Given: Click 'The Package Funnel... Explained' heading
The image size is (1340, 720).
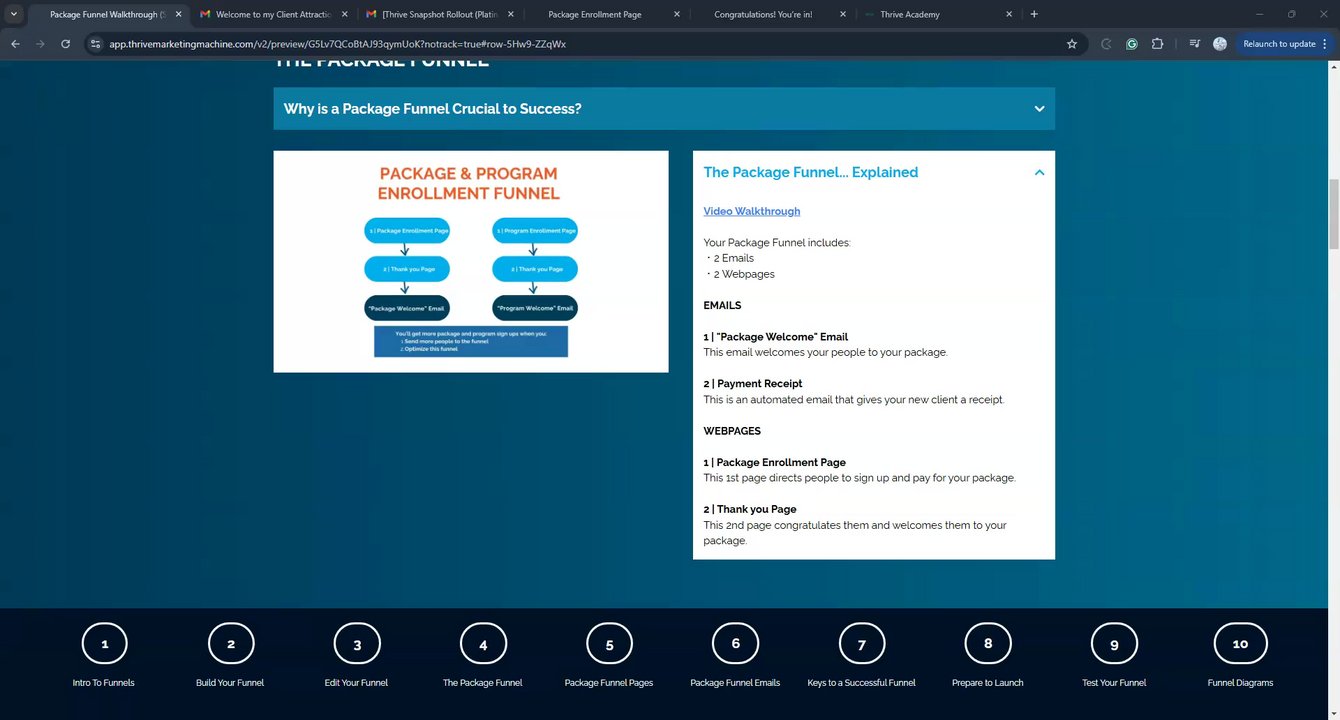Looking at the screenshot, I should pos(810,172).
